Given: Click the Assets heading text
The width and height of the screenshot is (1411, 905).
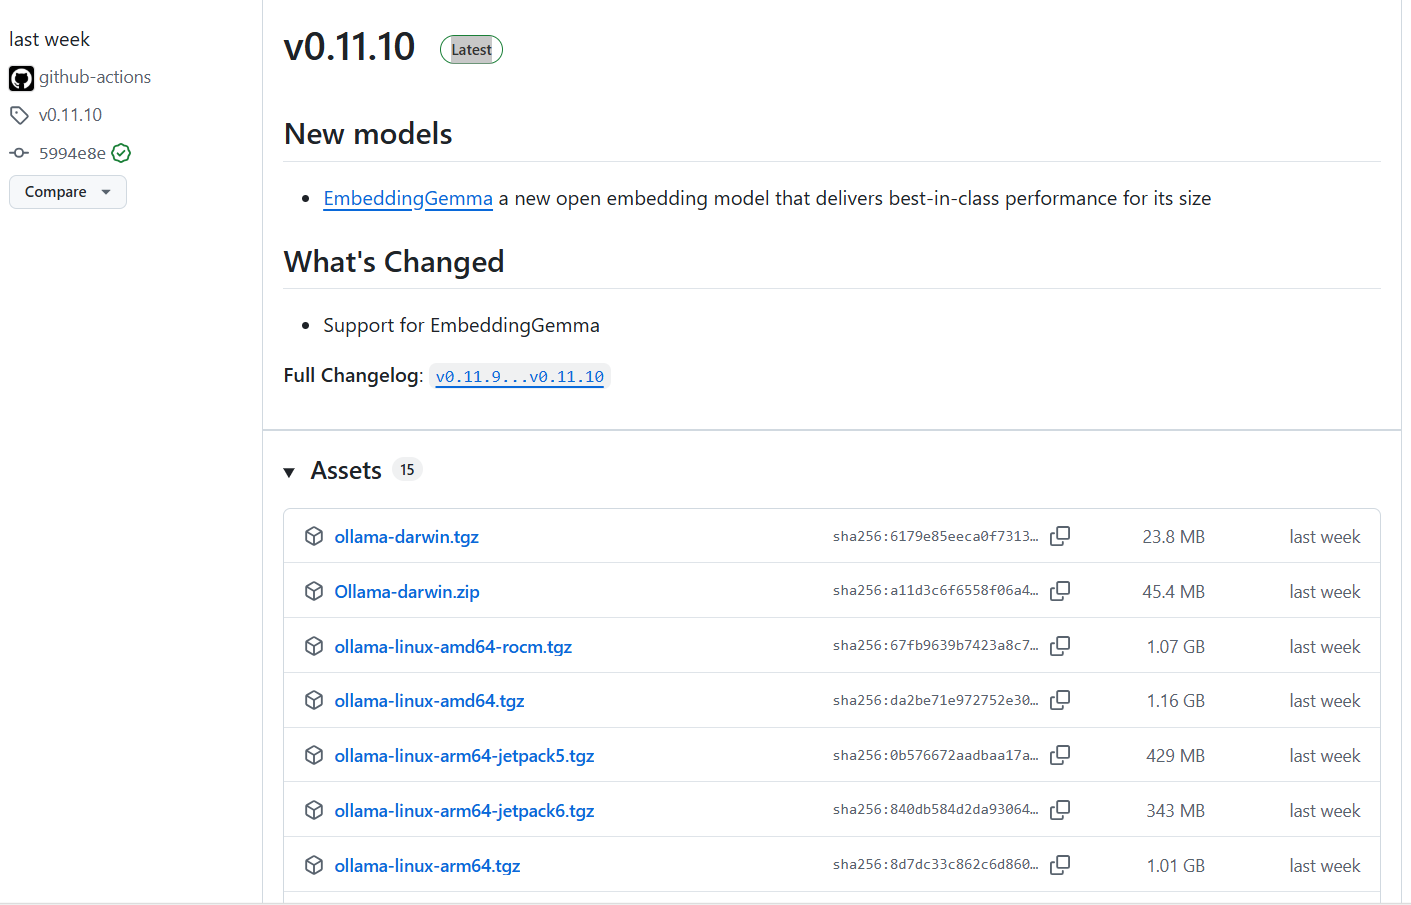Looking at the screenshot, I should [346, 470].
